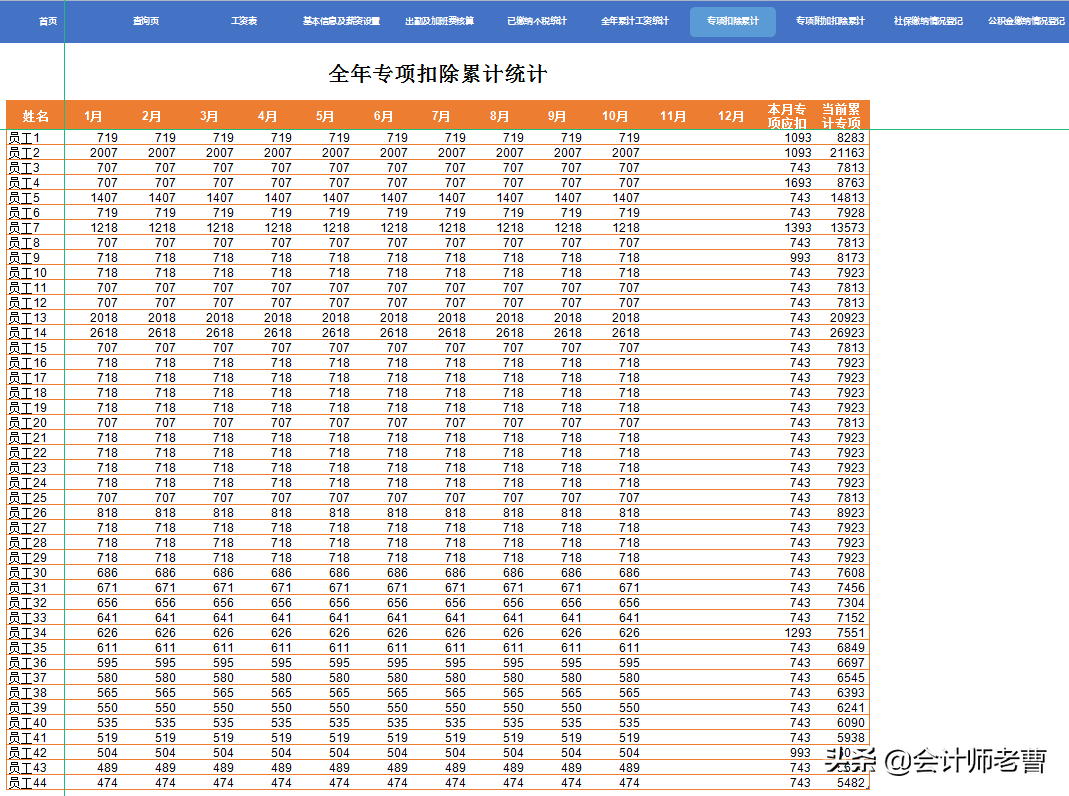Click the 12月 column header
Image resolution: width=1069 pixels, height=796 pixels.
pos(731,114)
